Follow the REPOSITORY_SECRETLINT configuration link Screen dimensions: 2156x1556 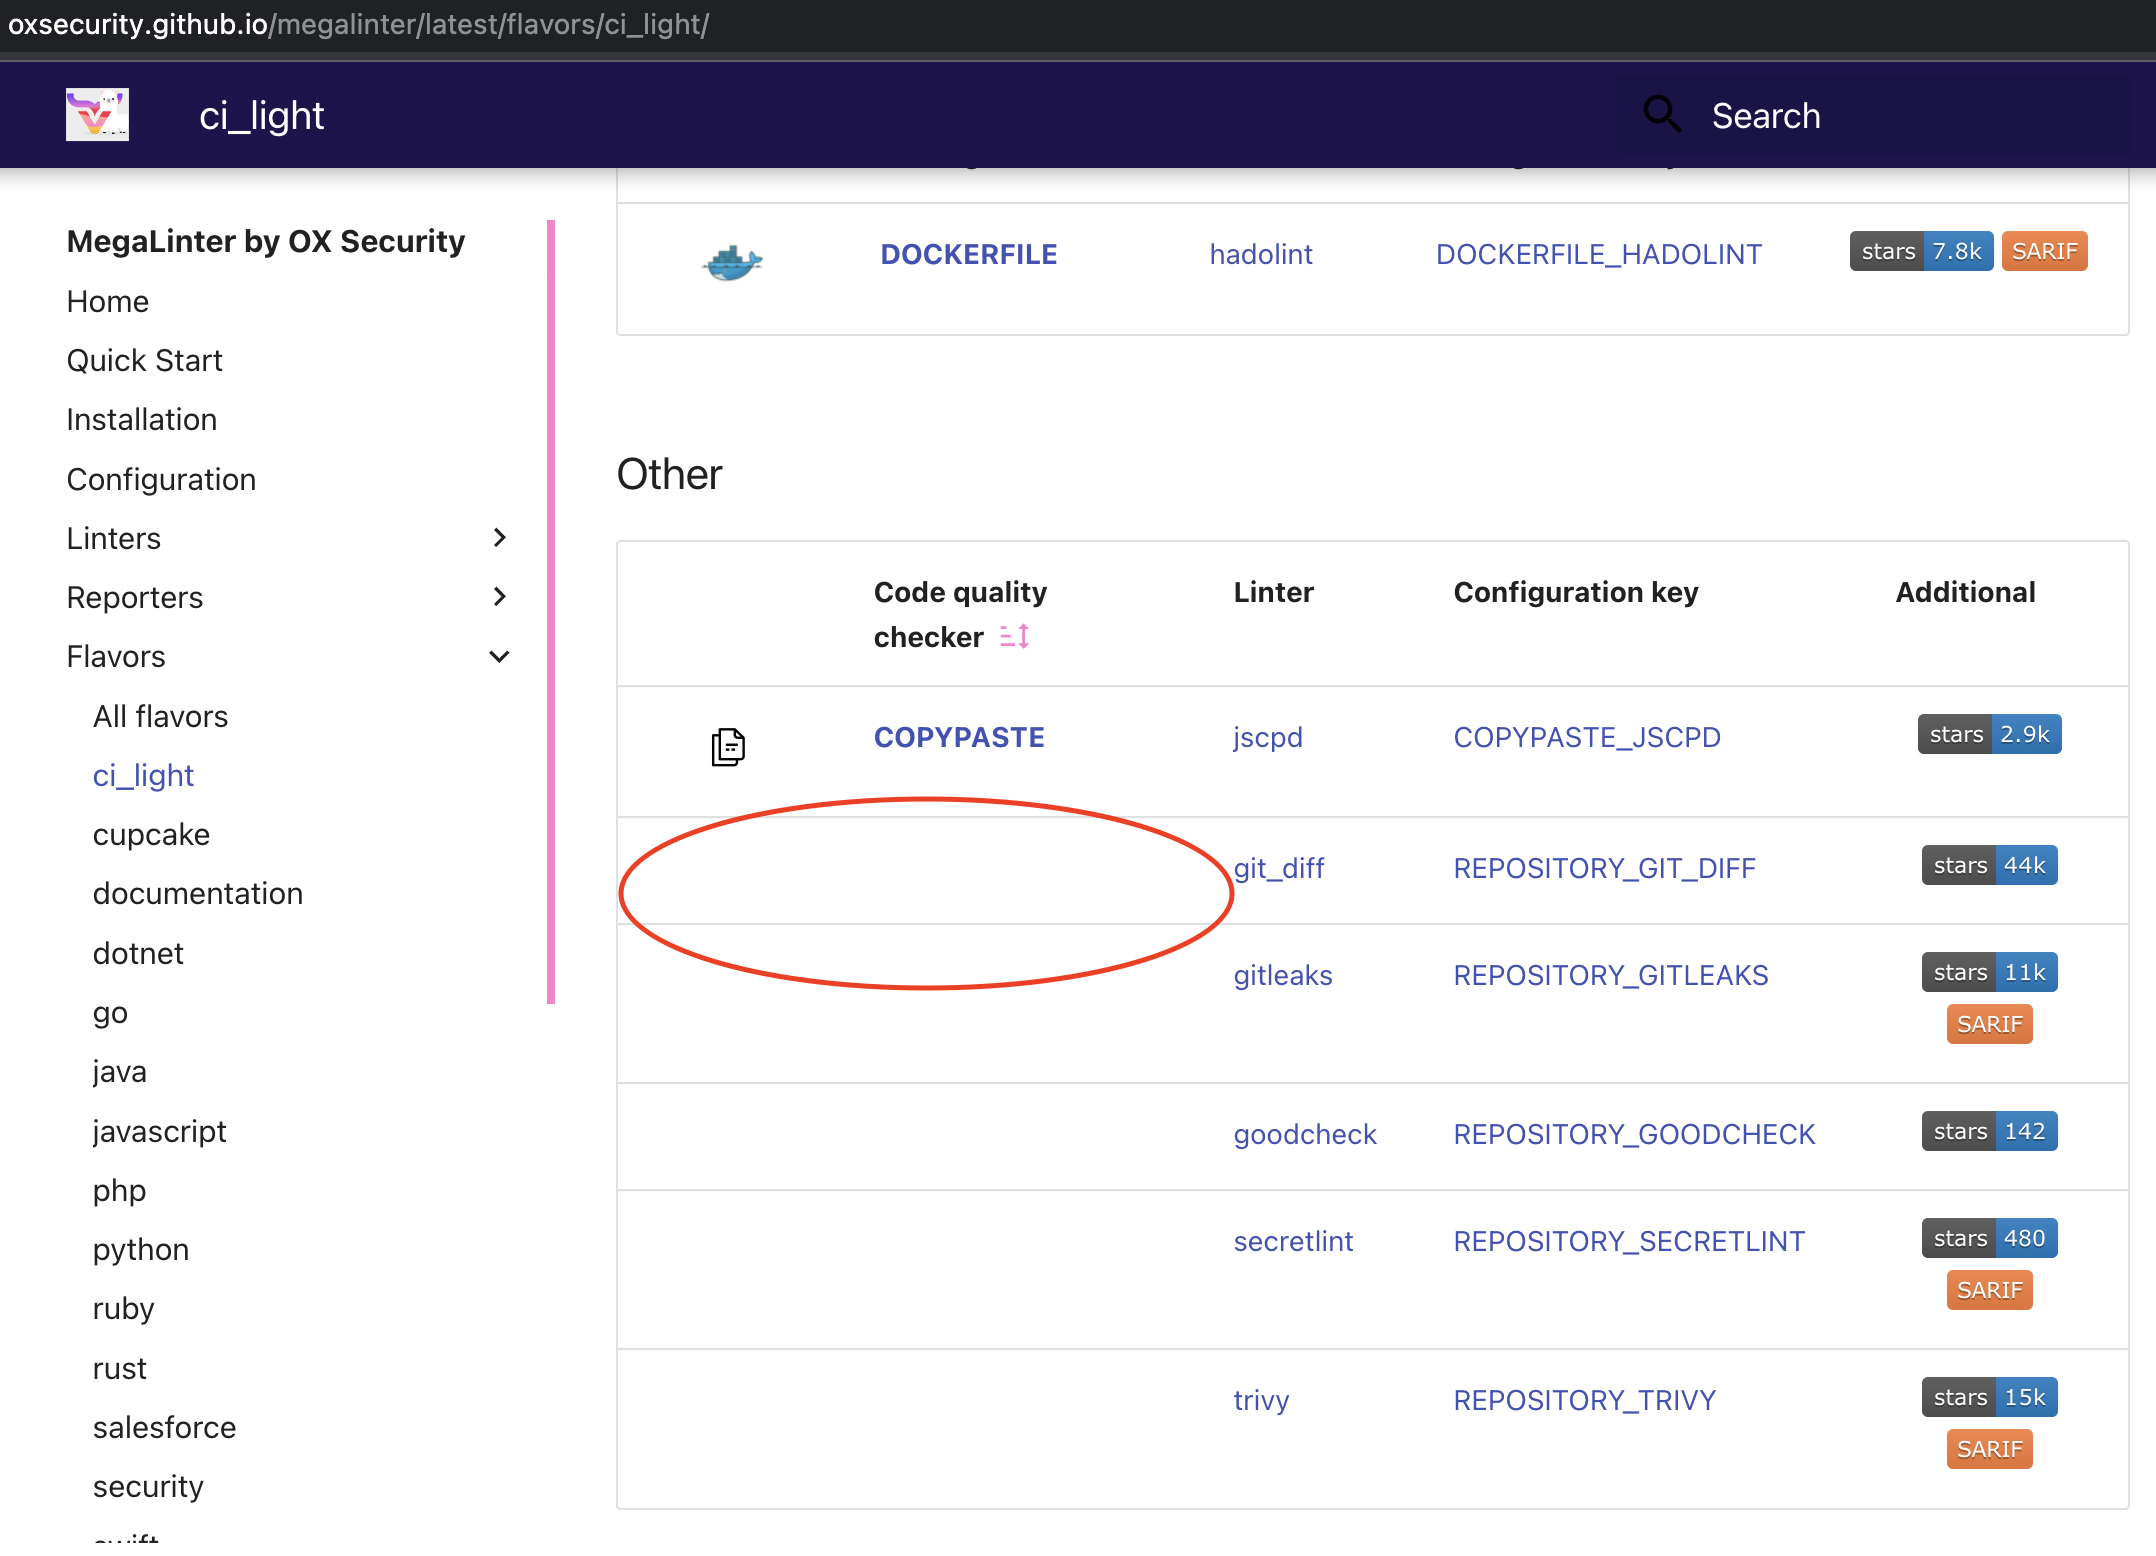1628,1240
